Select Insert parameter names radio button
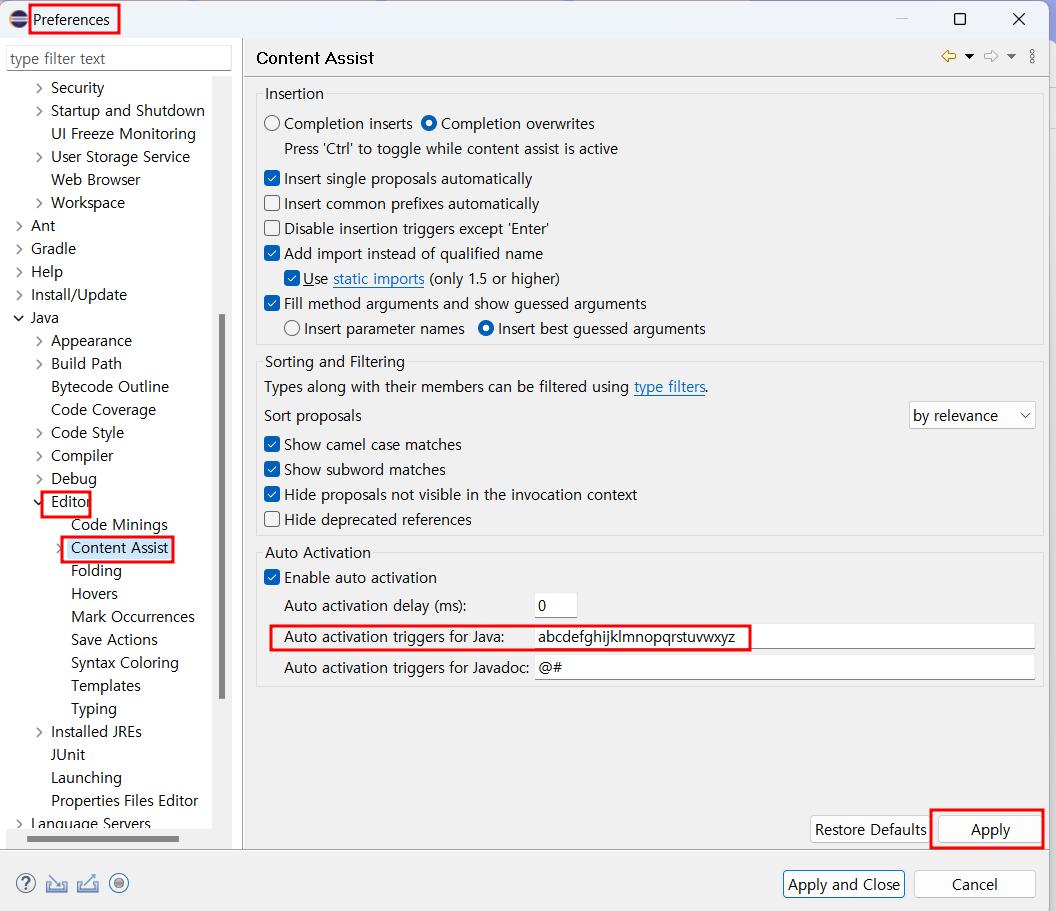 coord(292,328)
